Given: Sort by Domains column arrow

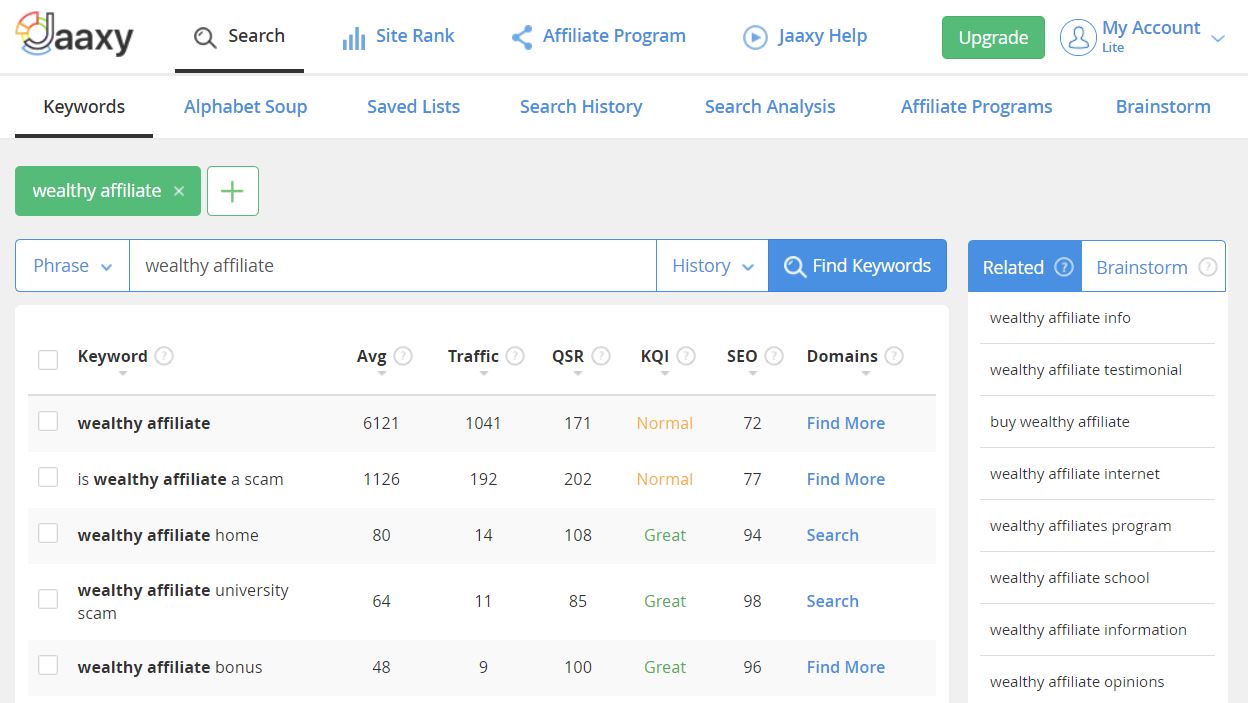Looking at the screenshot, I should (x=866, y=374).
